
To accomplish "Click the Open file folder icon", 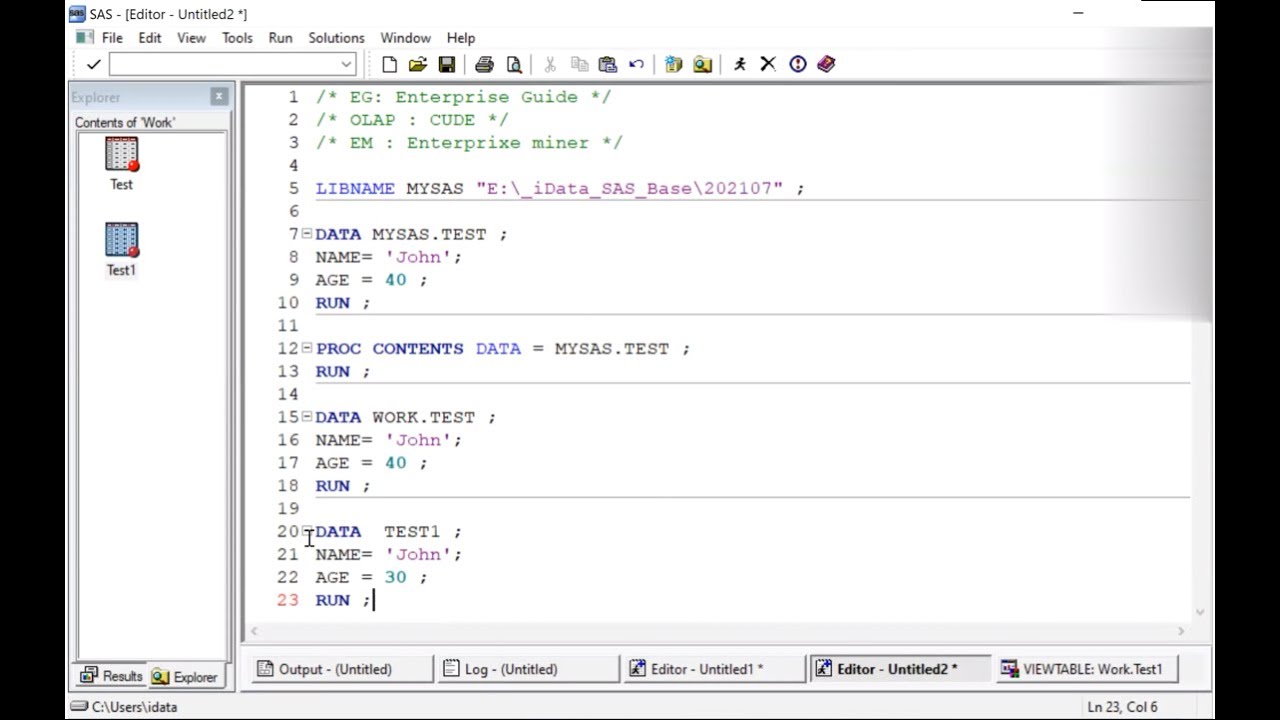I will tap(418, 64).
